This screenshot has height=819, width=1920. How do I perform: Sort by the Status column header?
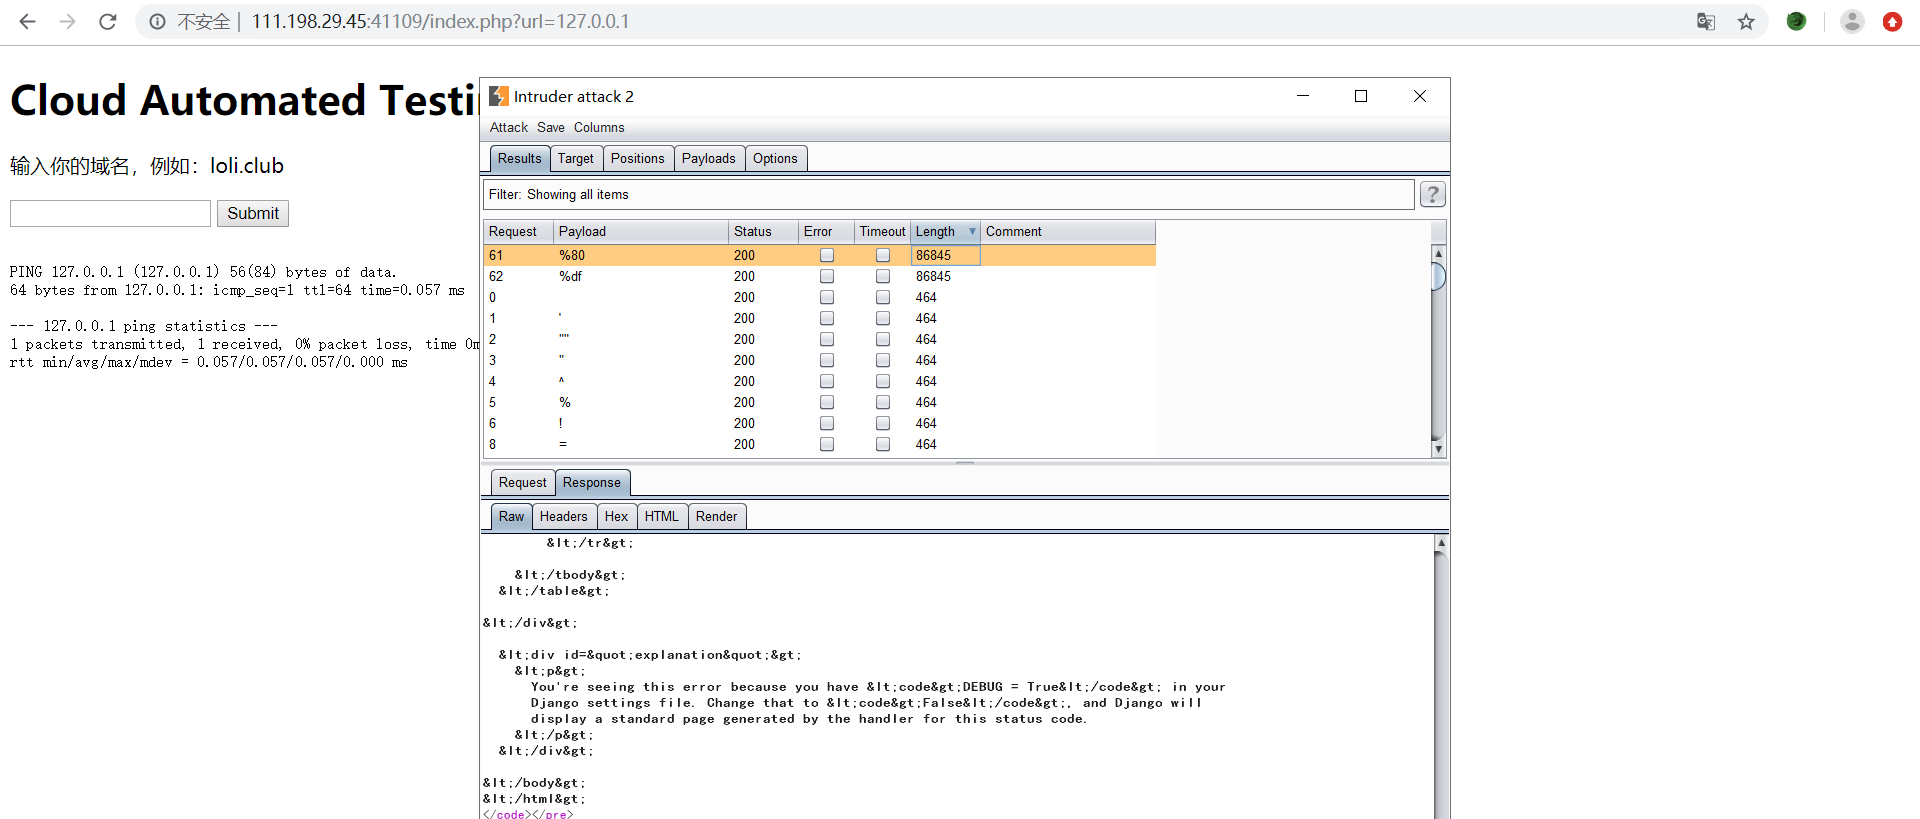763,231
